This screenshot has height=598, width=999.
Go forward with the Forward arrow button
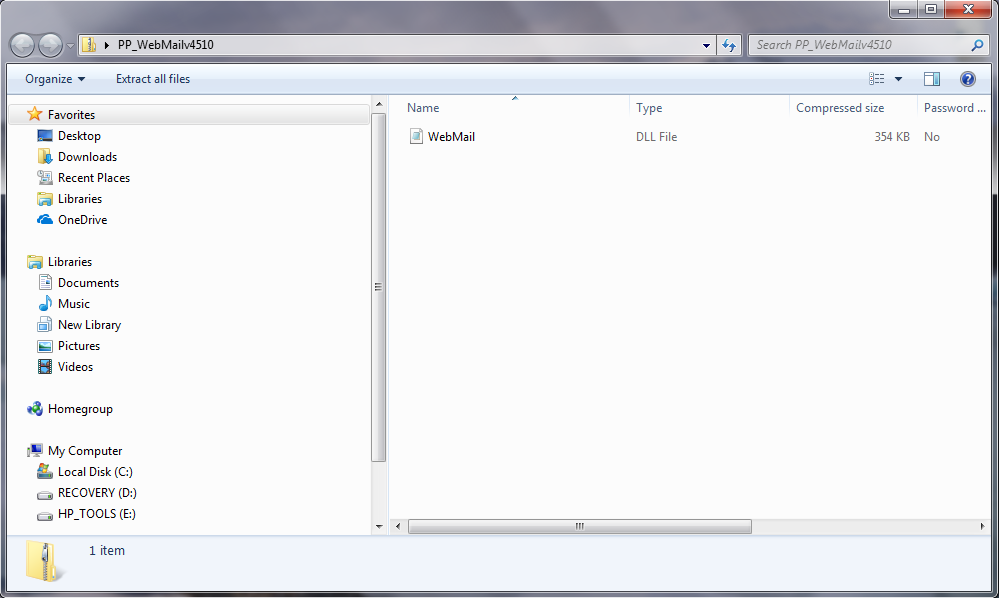[51, 45]
